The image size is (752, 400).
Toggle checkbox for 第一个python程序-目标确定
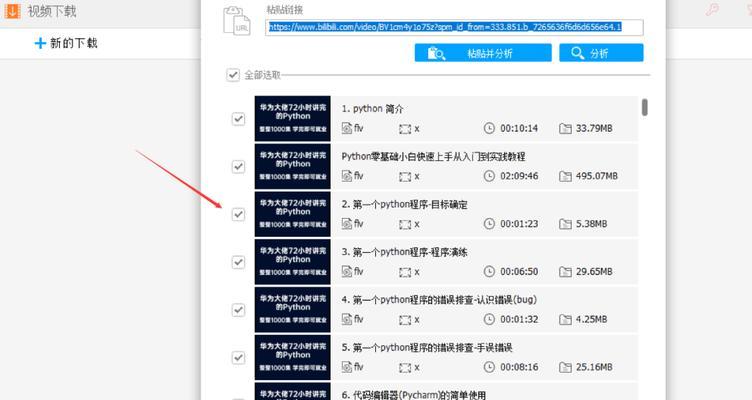point(238,214)
